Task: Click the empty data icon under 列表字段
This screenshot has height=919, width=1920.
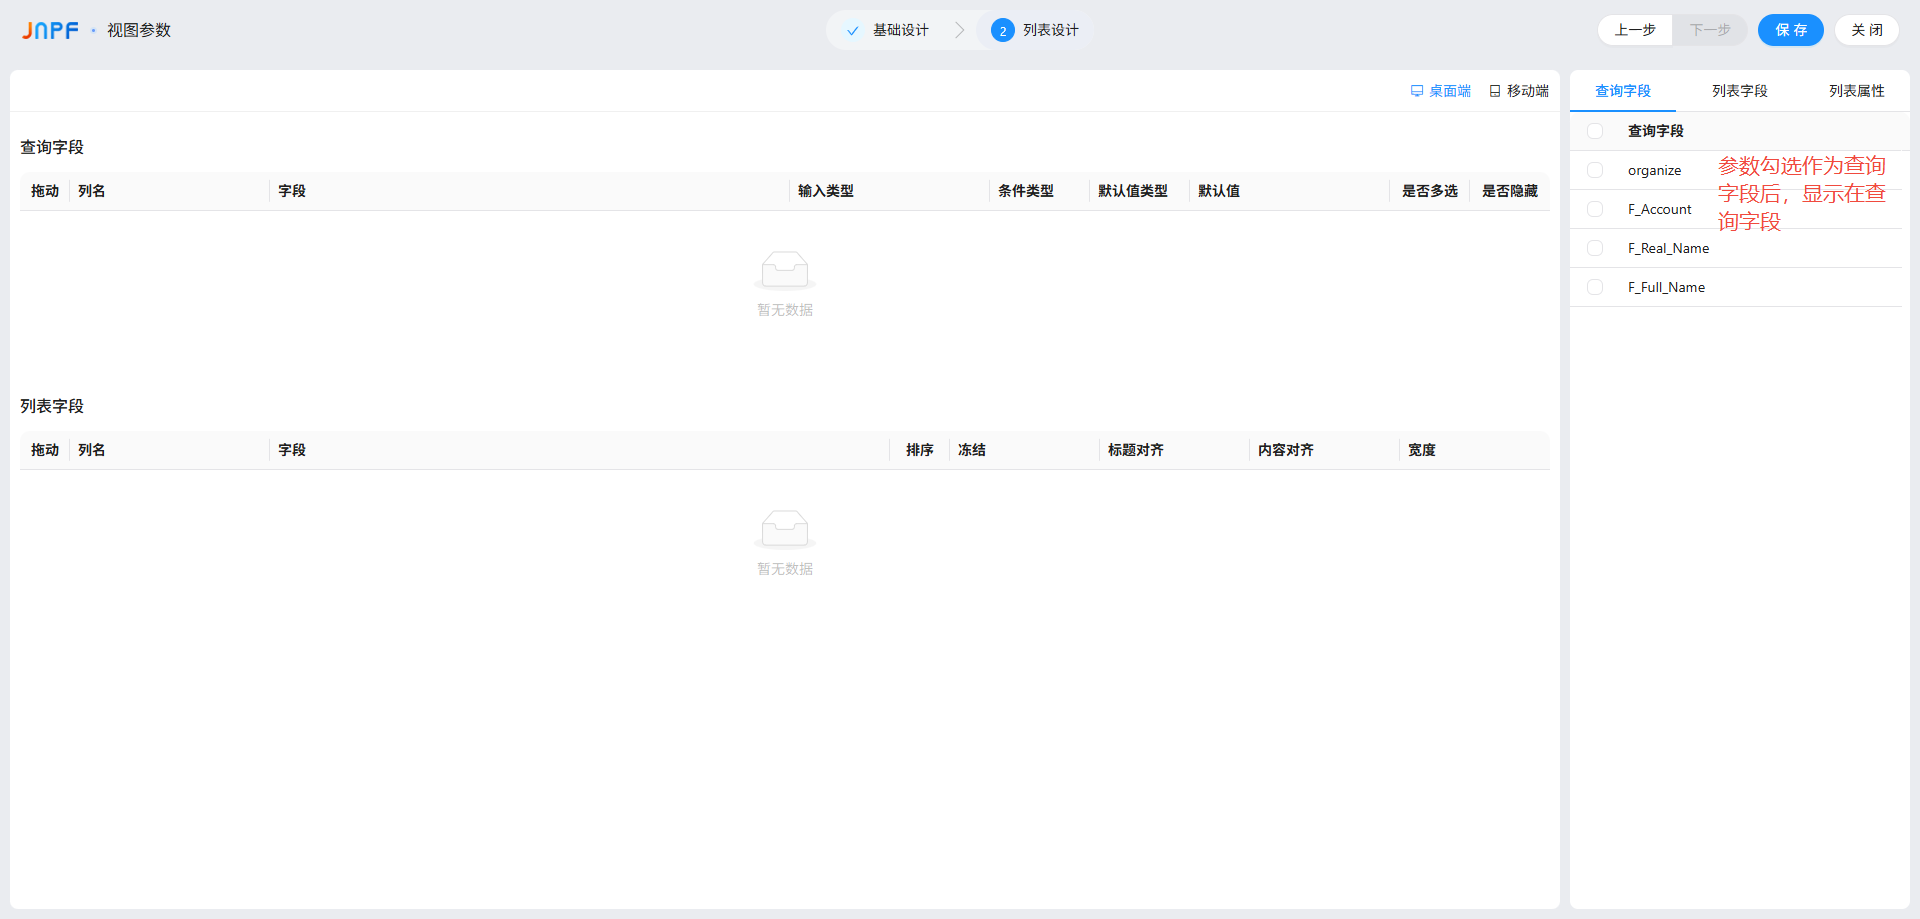Action: [x=785, y=529]
